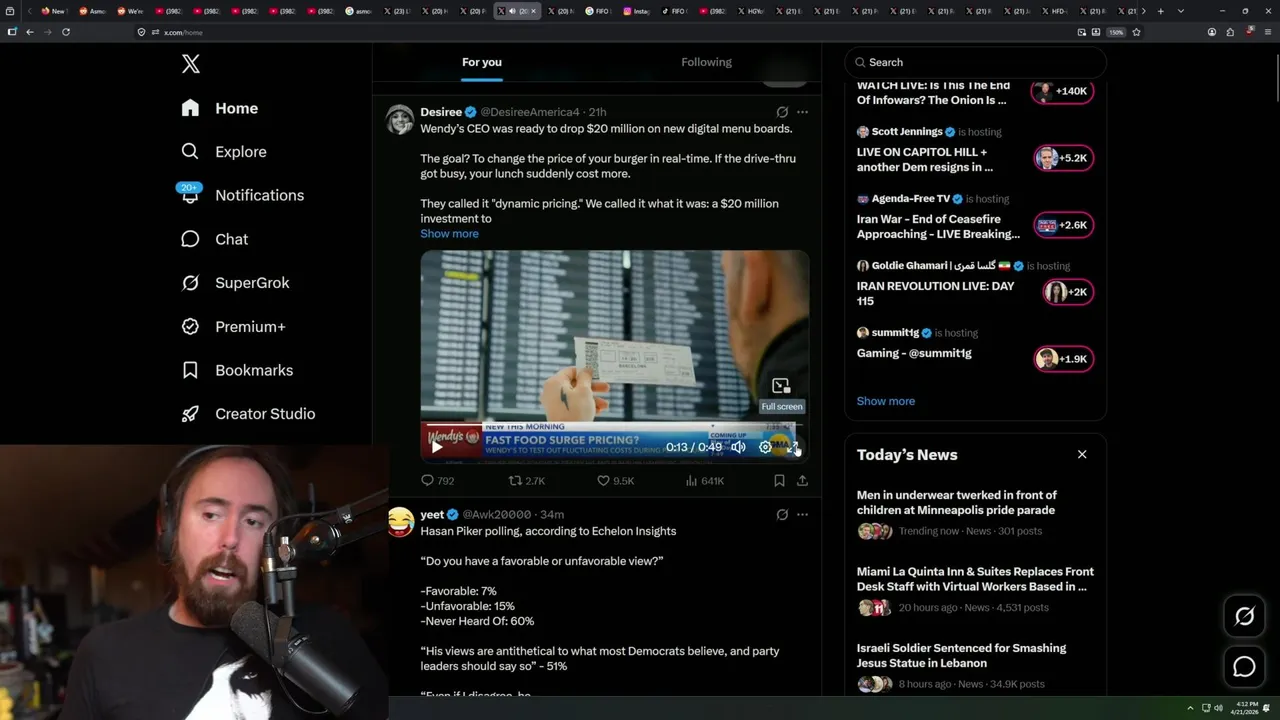Bookmark Desiree's post
This screenshot has height=720, width=1280.
pos(779,481)
